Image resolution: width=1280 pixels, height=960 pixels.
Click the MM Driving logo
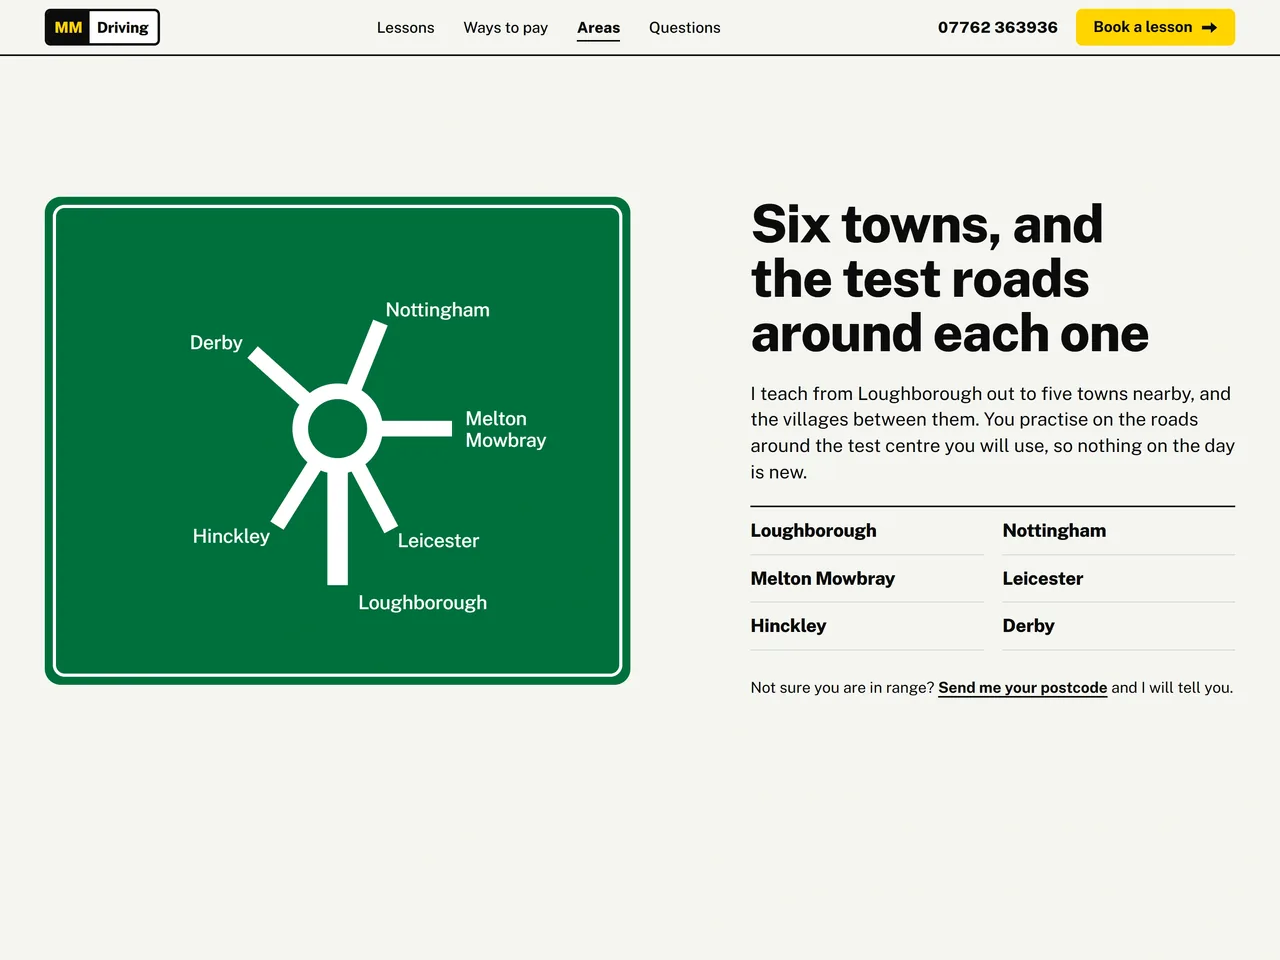click(102, 27)
